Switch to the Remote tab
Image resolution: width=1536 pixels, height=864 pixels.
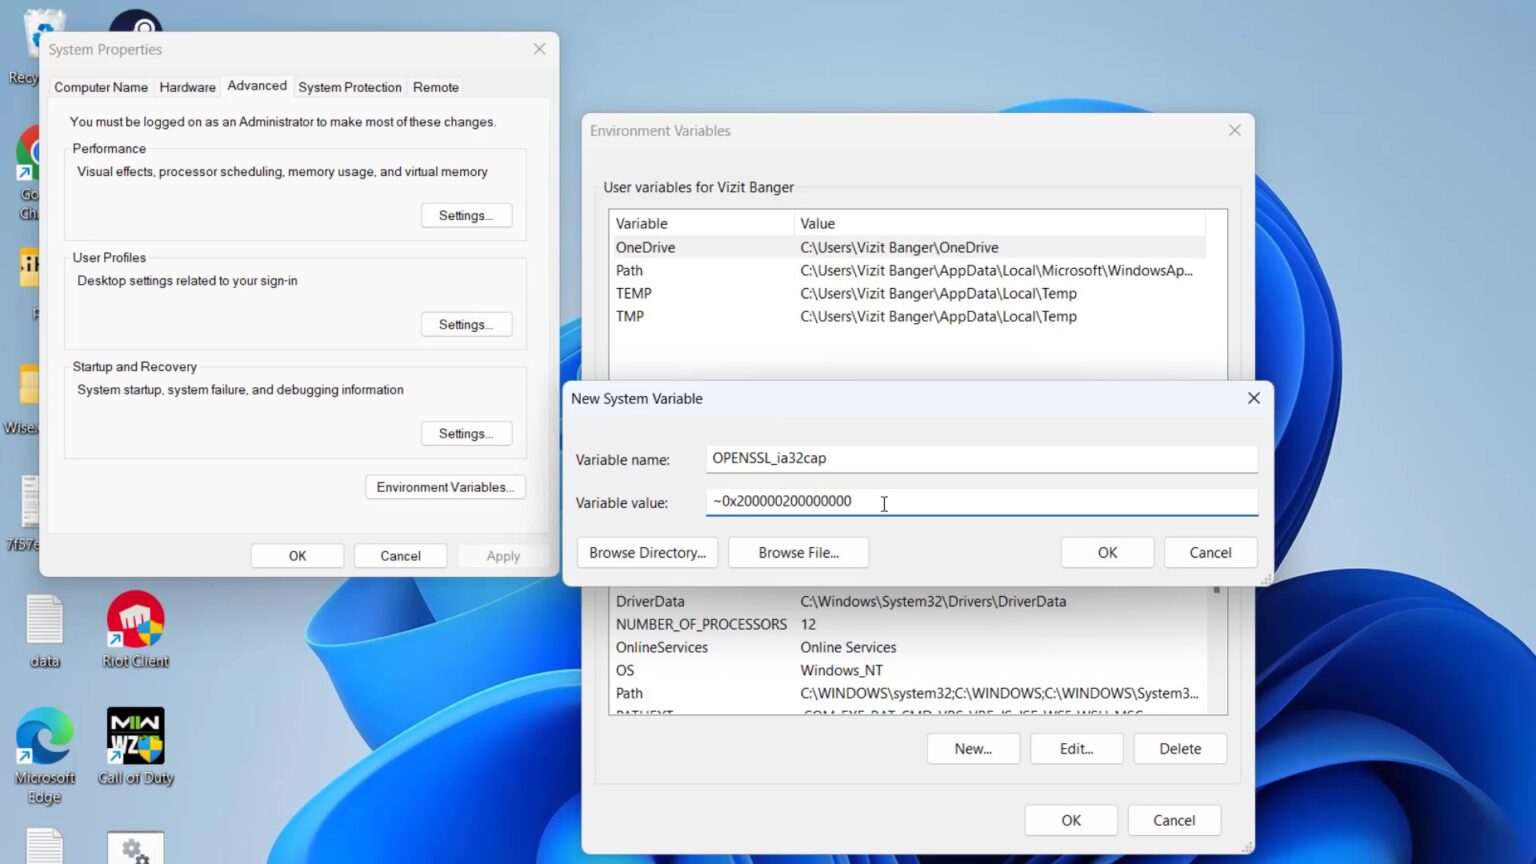pos(436,87)
